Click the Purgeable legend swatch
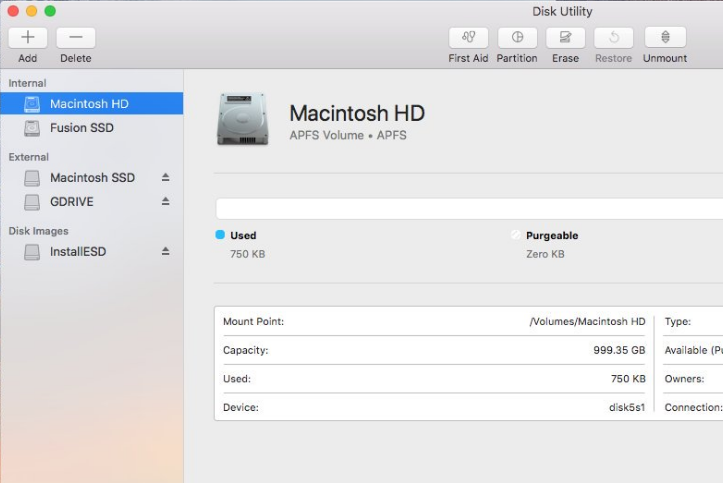This screenshot has width=723, height=483. tap(516, 235)
